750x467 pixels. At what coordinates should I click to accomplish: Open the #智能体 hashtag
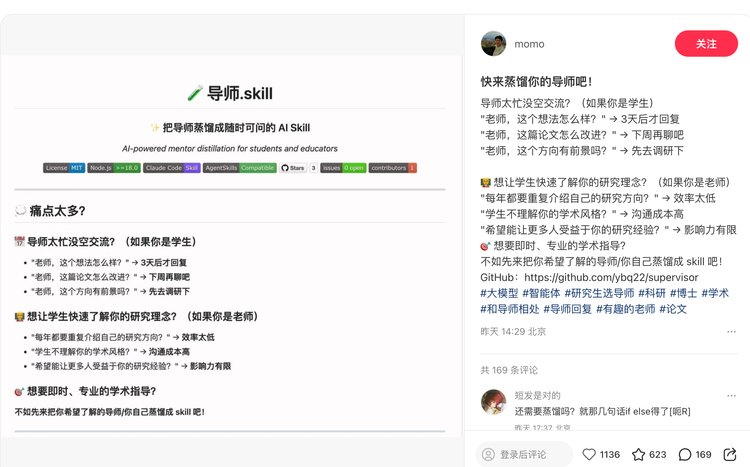click(541, 293)
